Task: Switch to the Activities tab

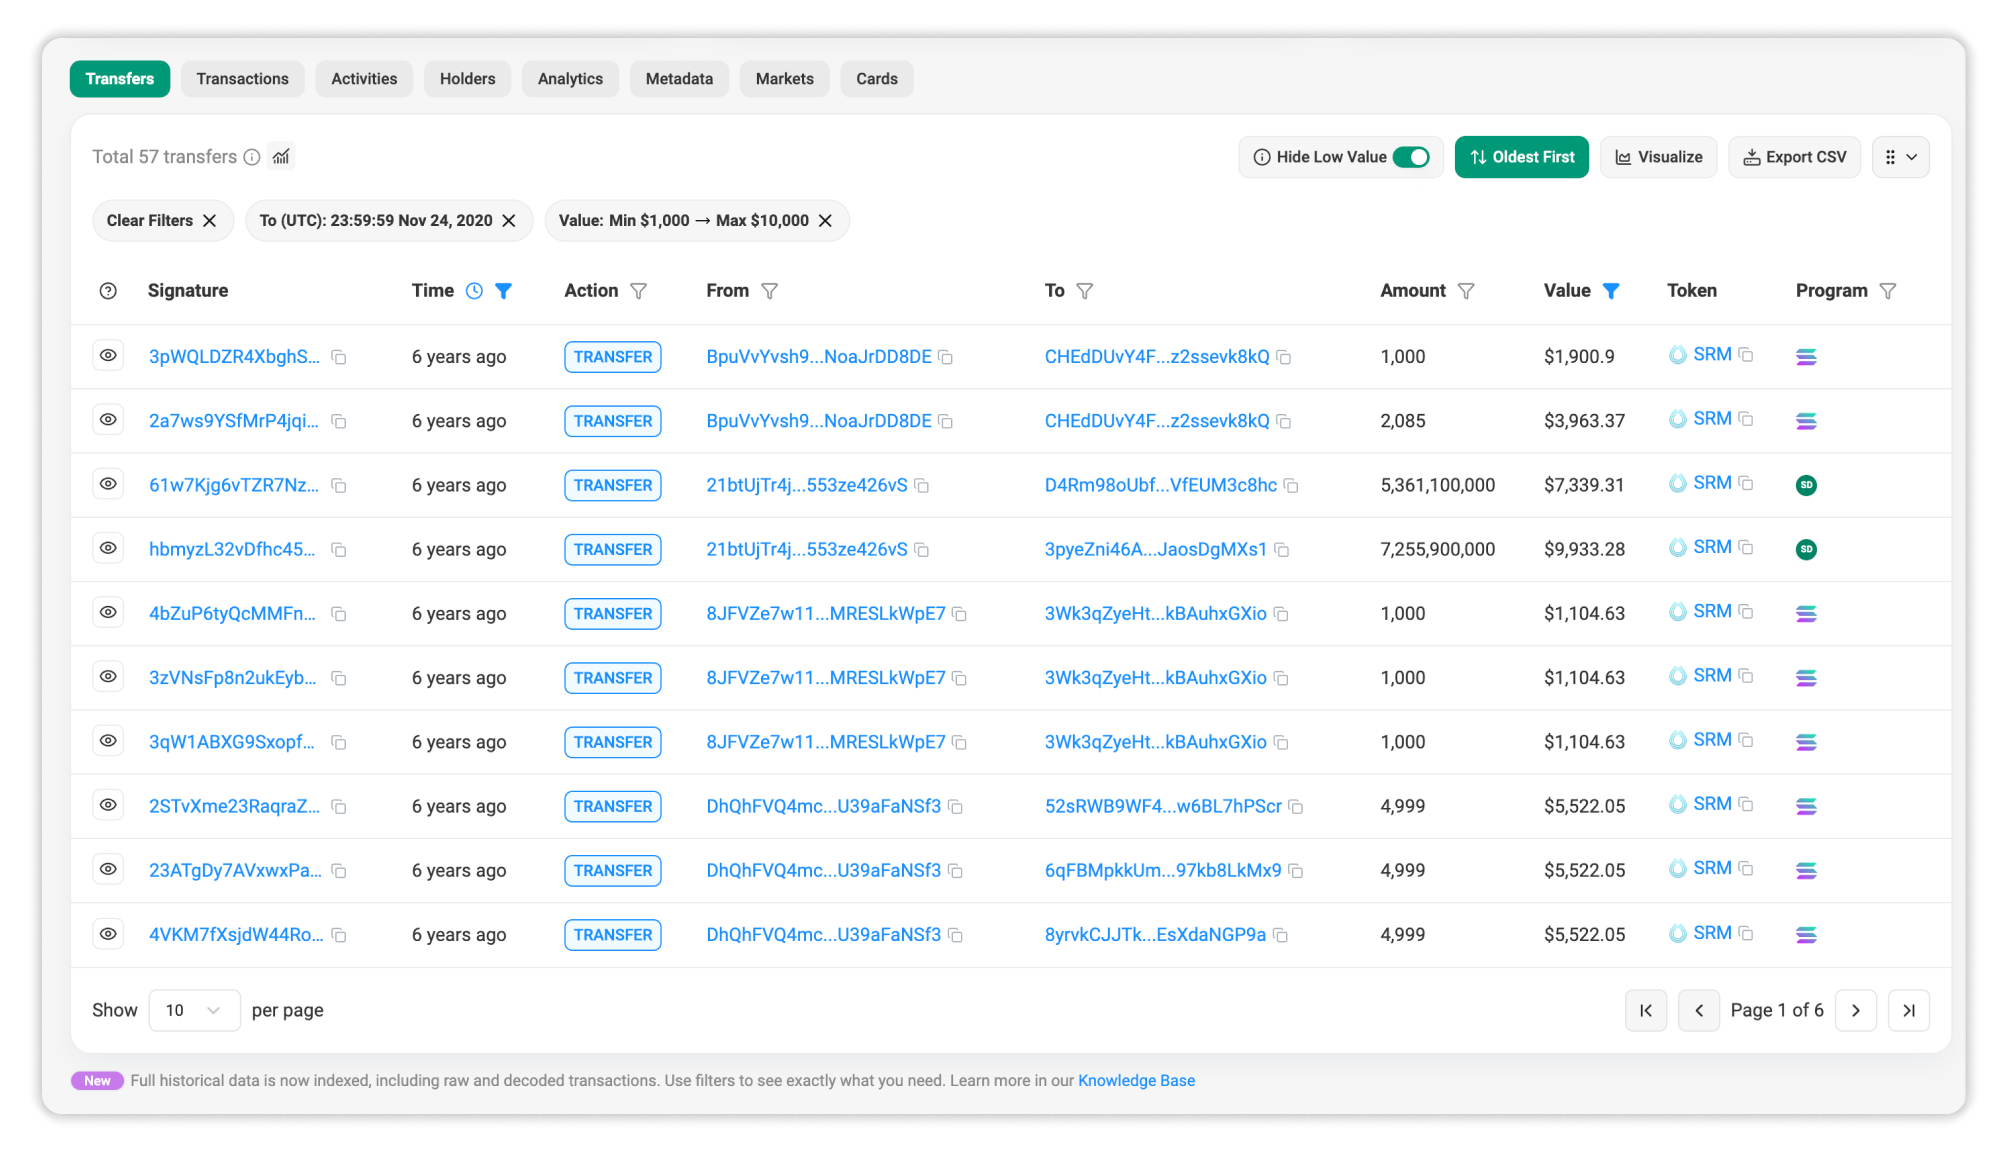Action: [364, 79]
